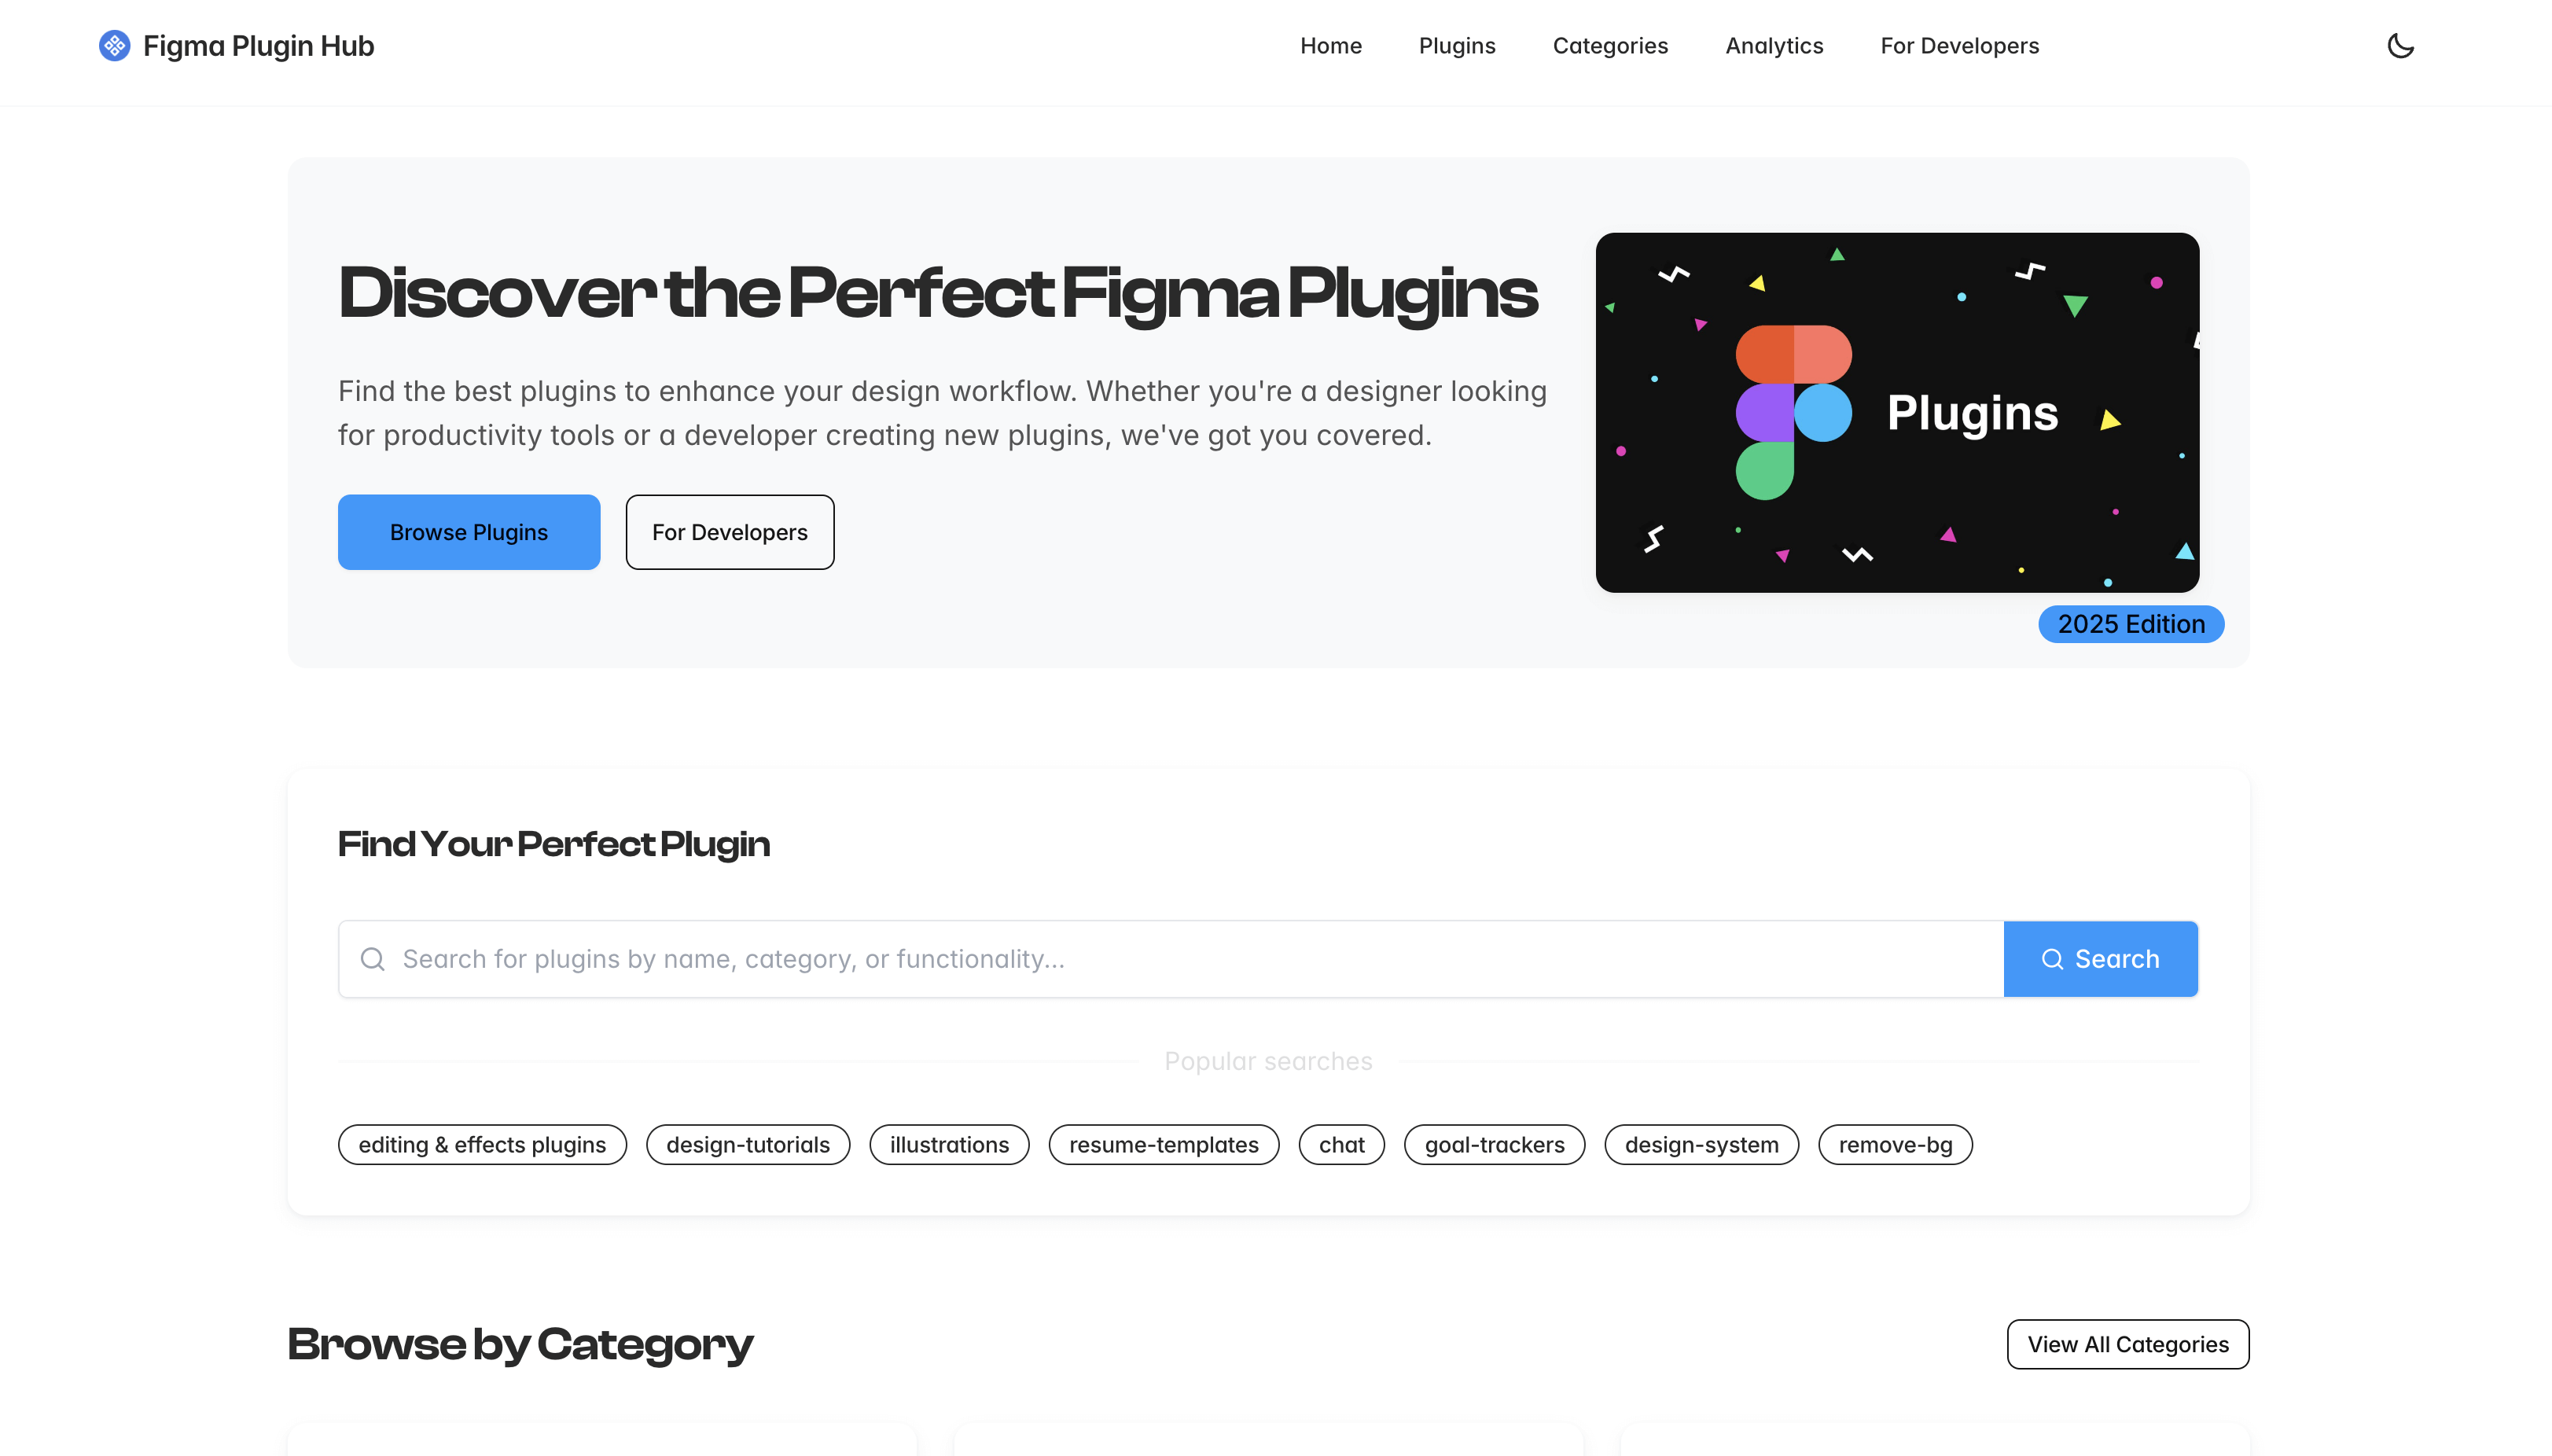Open the View All Categories page
The image size is (2552, 1456).
pos(2127,1344)
